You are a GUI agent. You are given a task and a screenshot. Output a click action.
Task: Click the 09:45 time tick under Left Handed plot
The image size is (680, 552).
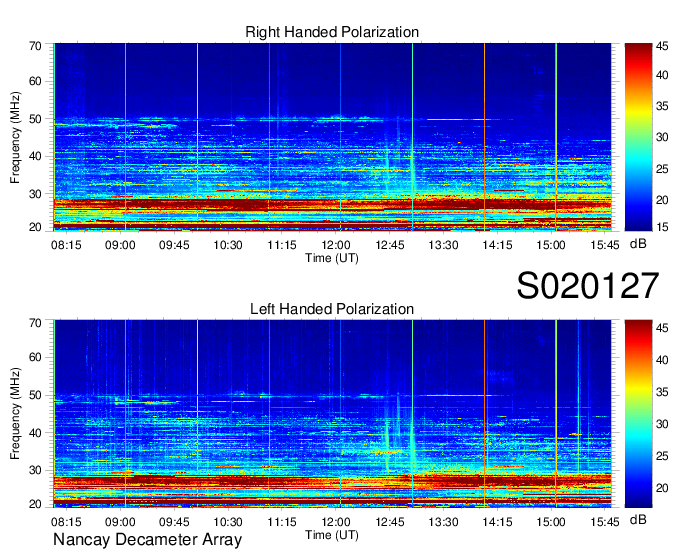174,522
